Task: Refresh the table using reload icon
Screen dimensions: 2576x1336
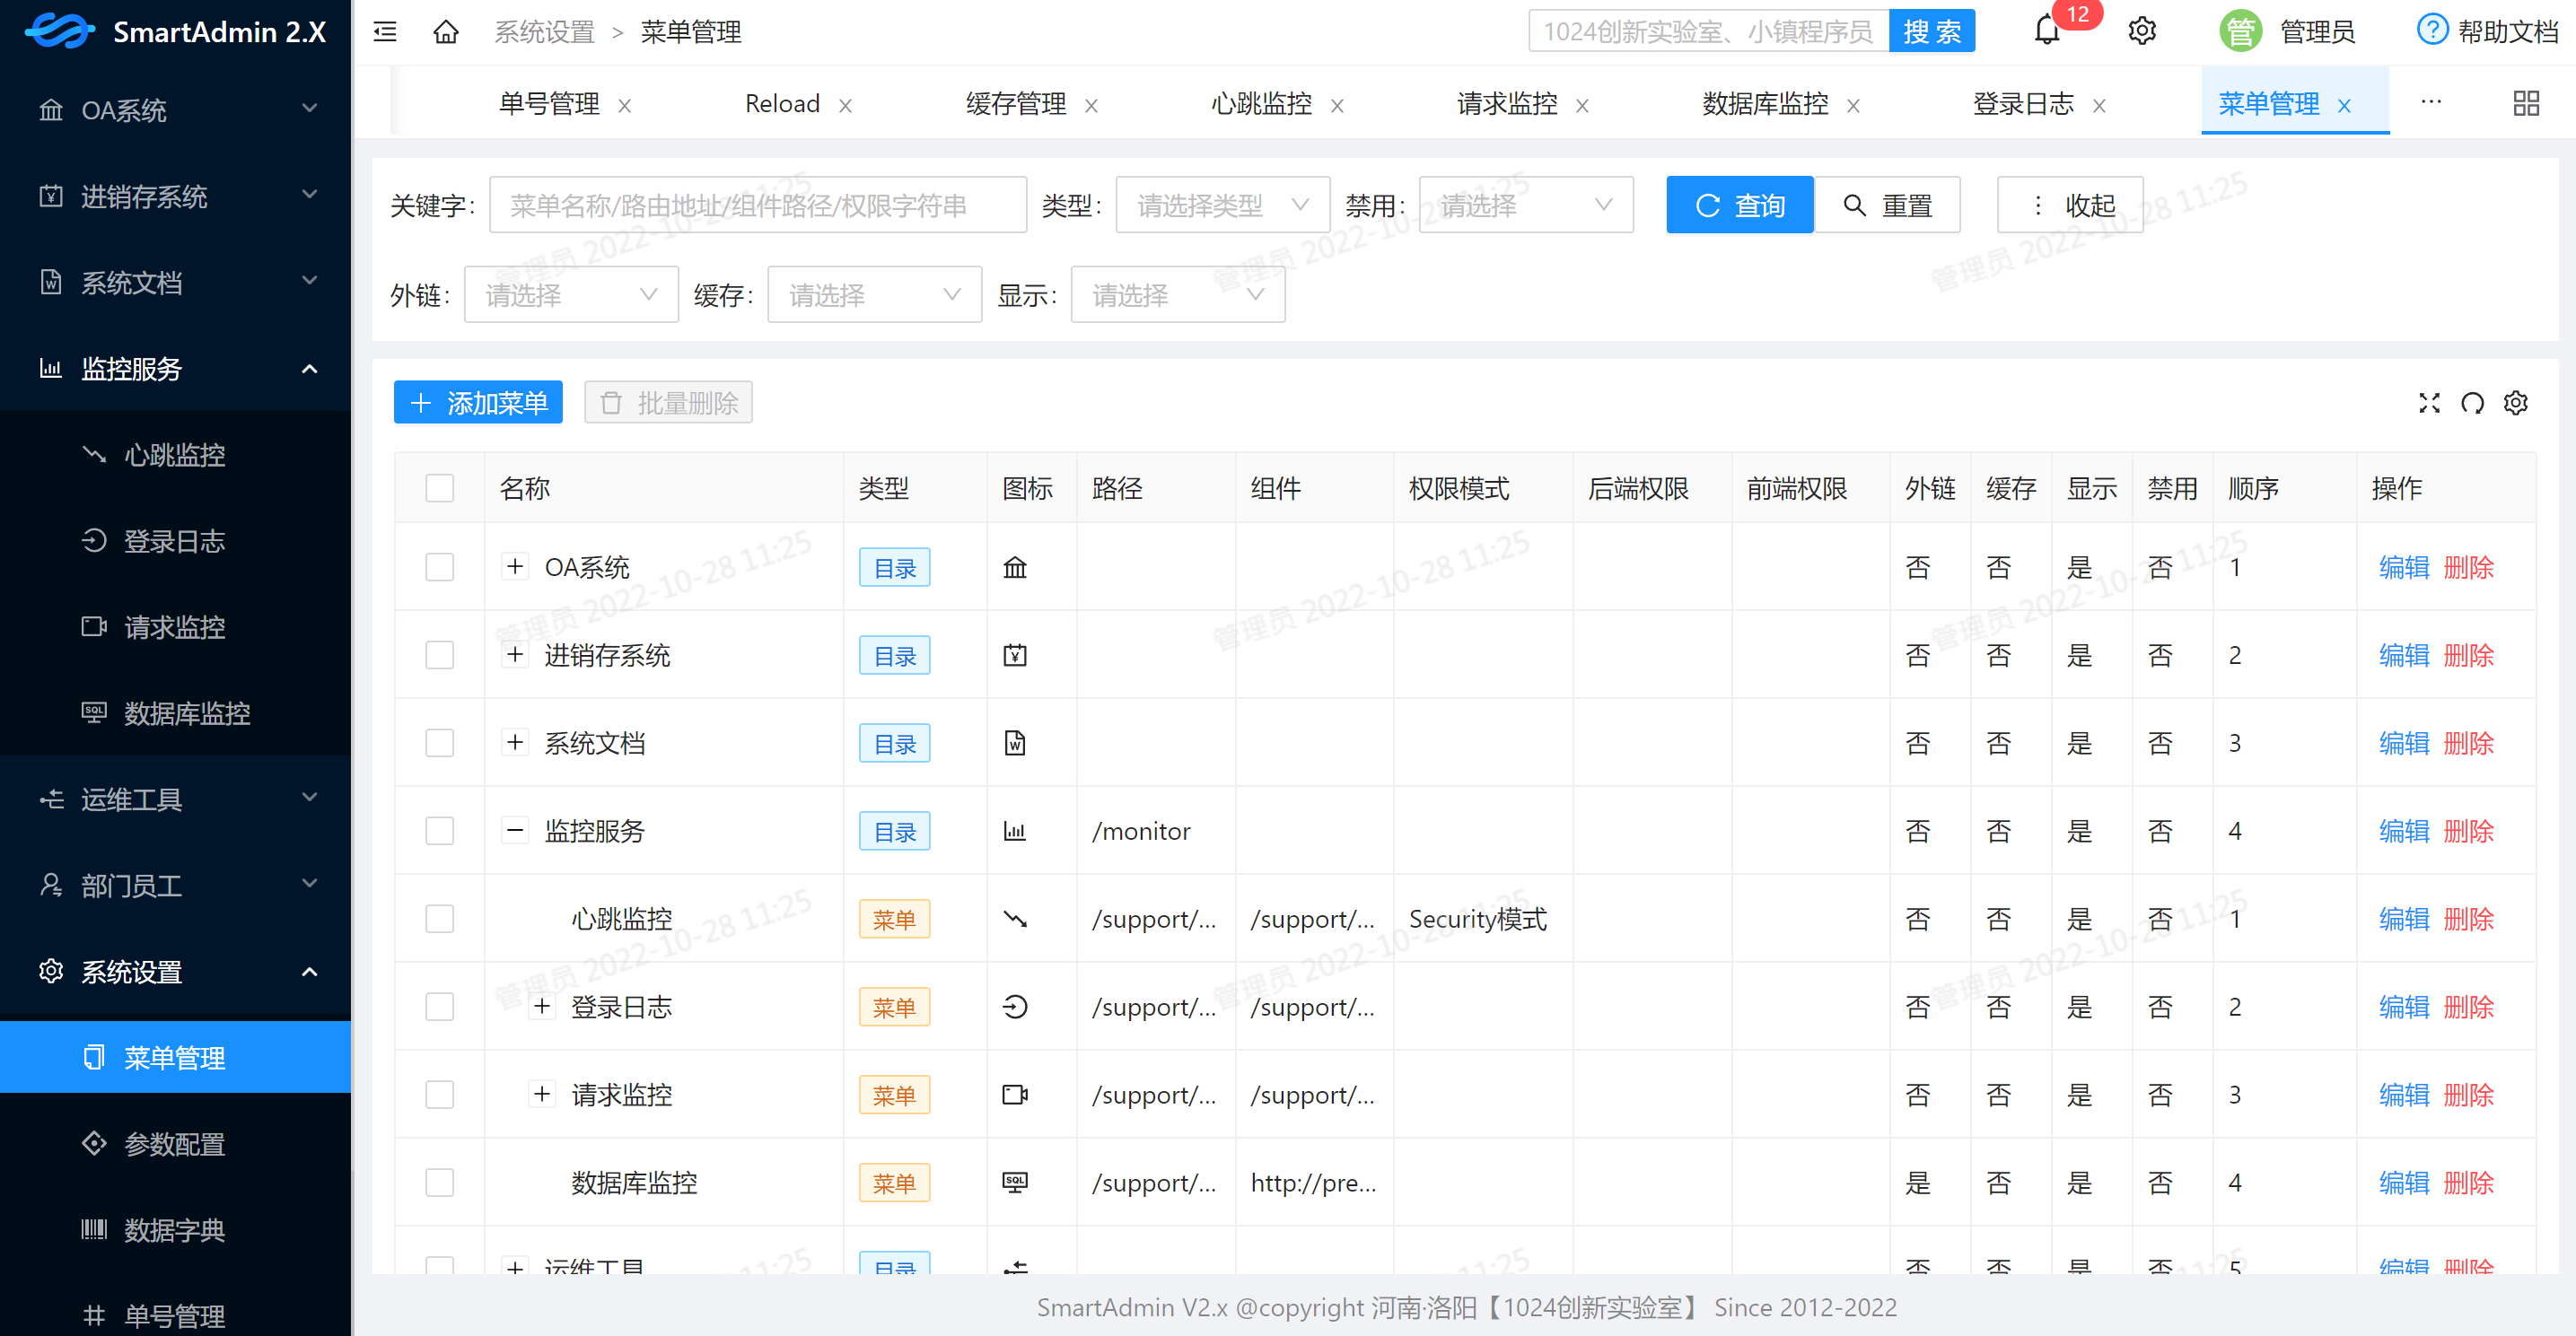Action: (2472, 403)
